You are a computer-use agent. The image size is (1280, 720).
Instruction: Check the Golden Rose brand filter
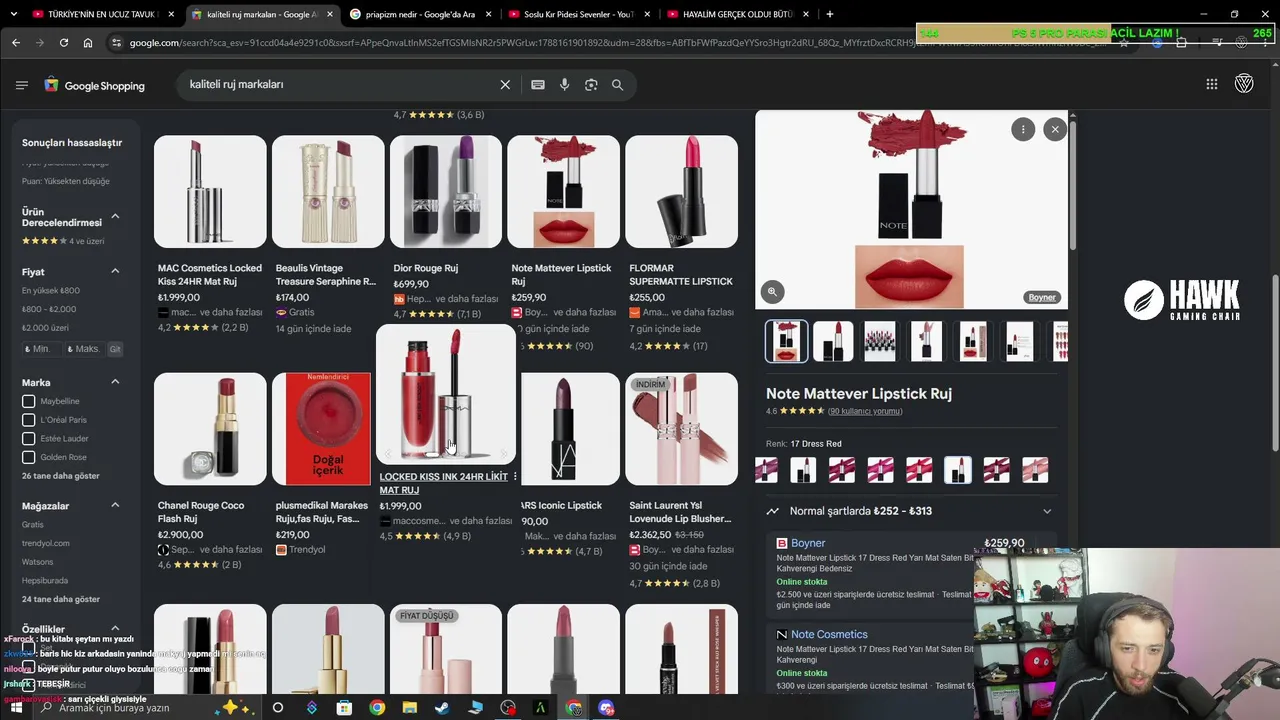pos(29,457)
